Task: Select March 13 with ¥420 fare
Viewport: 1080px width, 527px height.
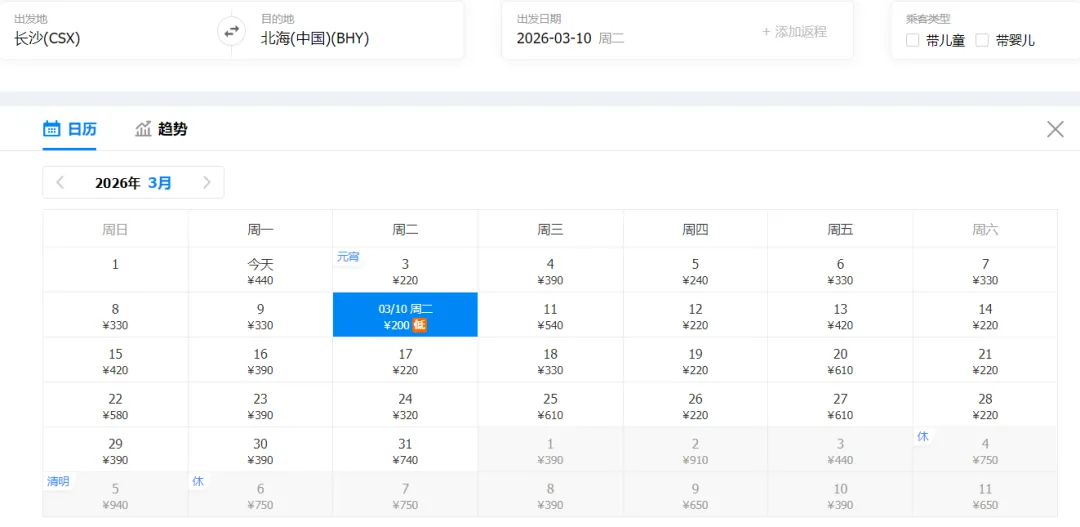Action: point(840,316)
